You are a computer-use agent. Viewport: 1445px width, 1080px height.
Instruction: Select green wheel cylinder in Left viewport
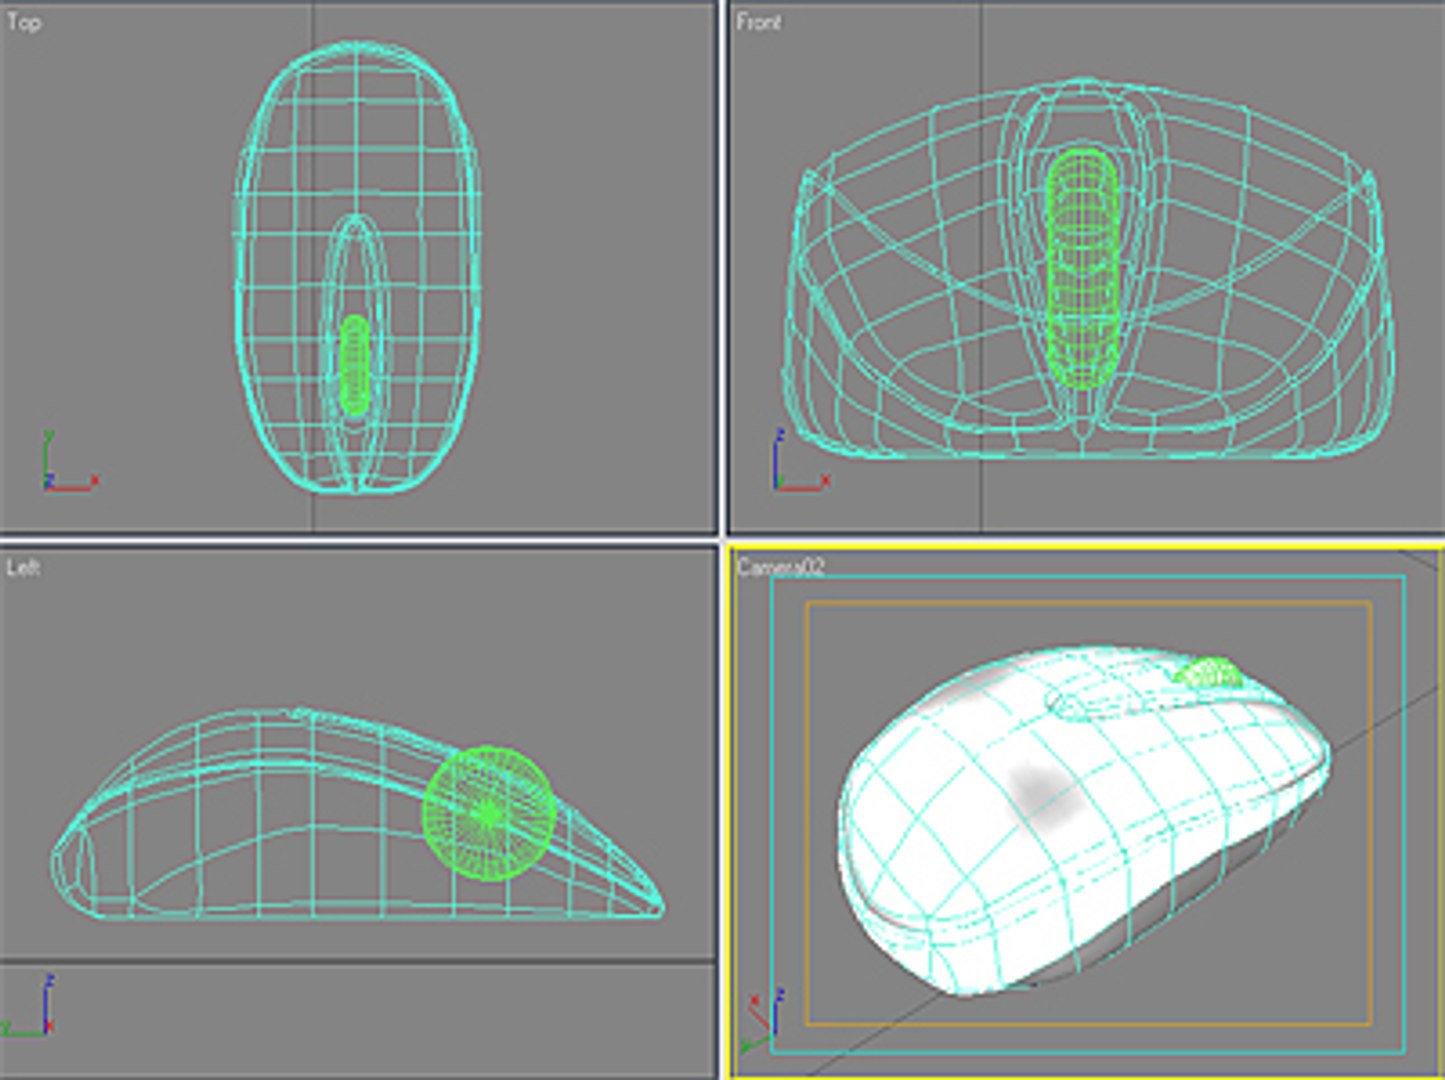[488, 814]
